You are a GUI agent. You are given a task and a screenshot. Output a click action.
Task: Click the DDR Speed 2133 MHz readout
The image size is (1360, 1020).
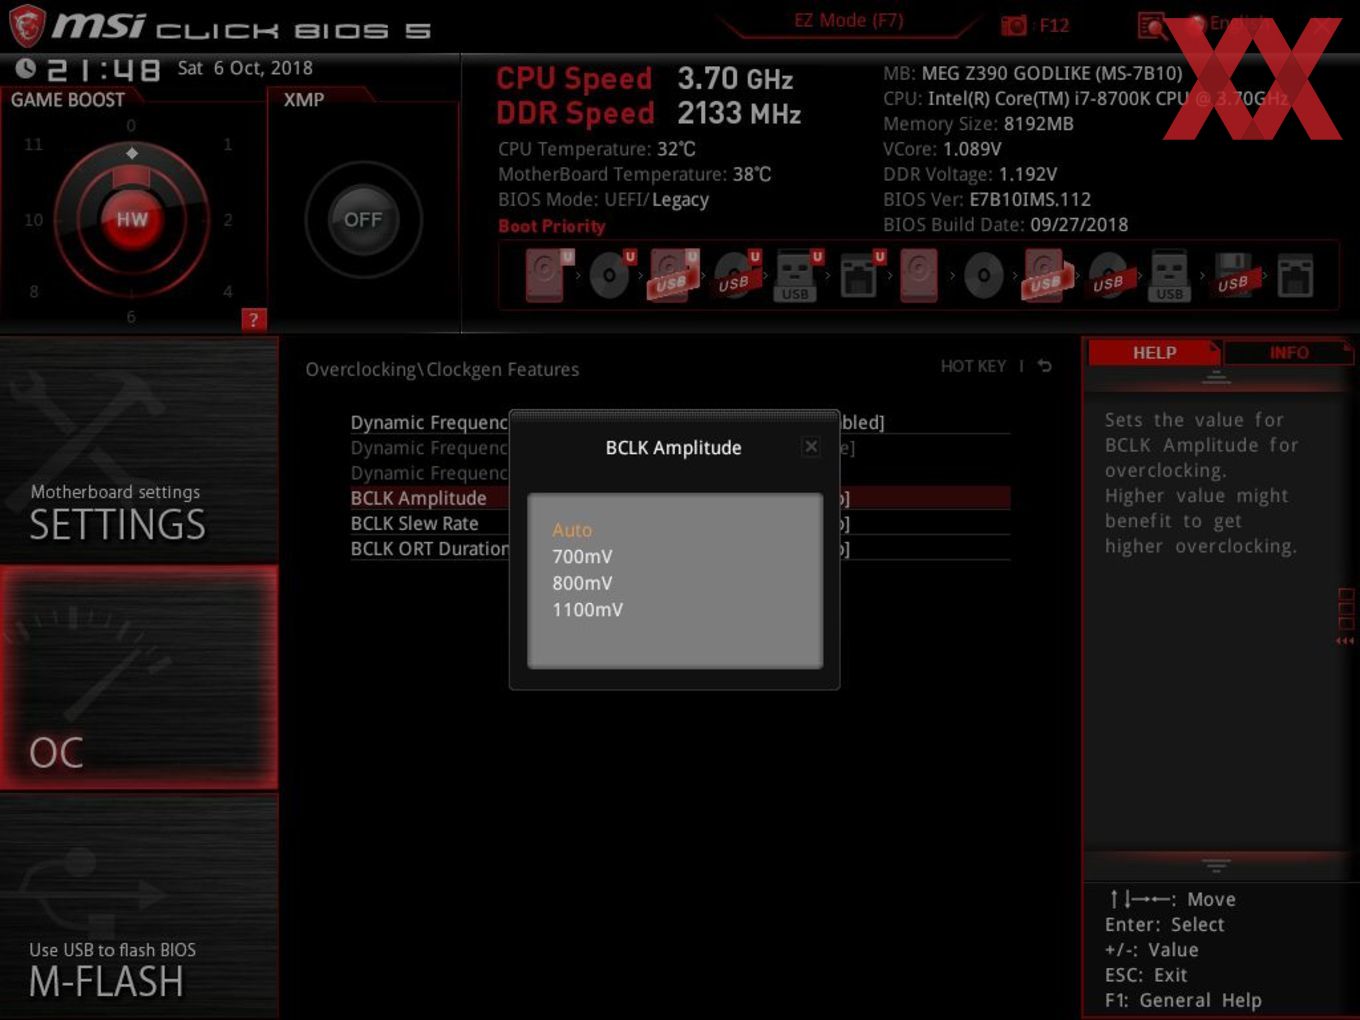649,113
